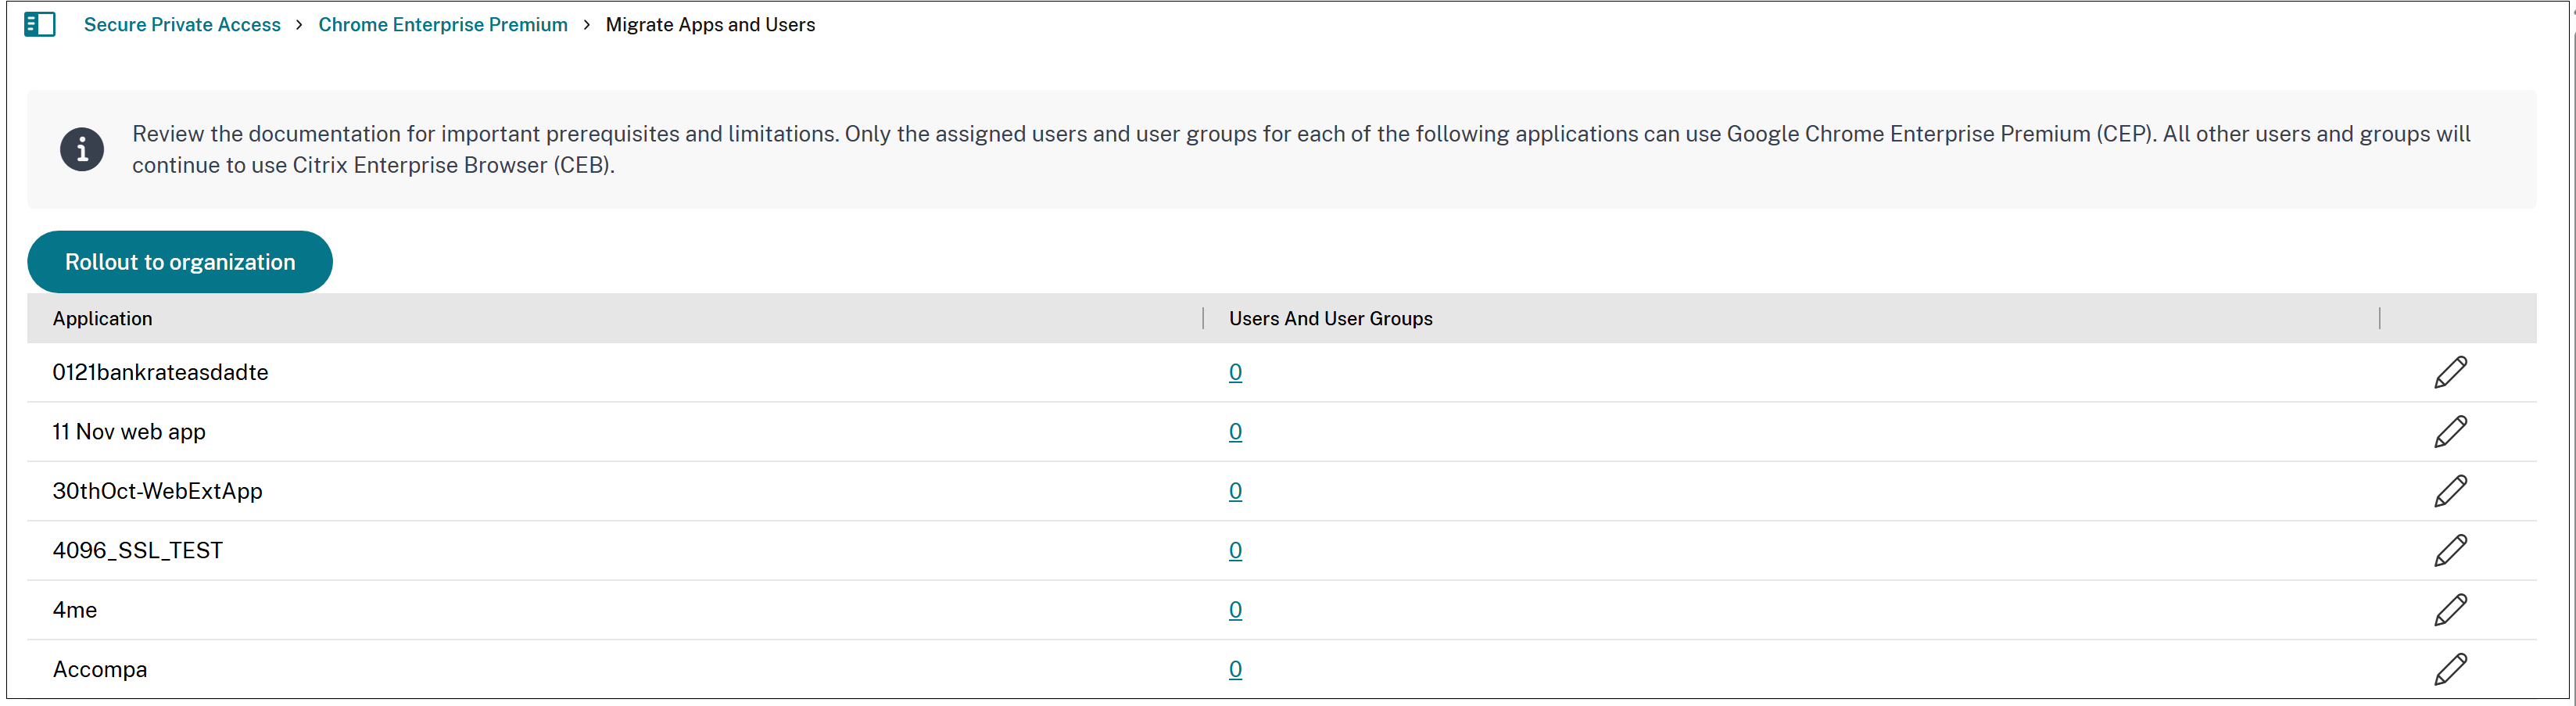This screenshot has width=2576, height=706.
Task: Click the Application column header
Action: coord(103,318)
